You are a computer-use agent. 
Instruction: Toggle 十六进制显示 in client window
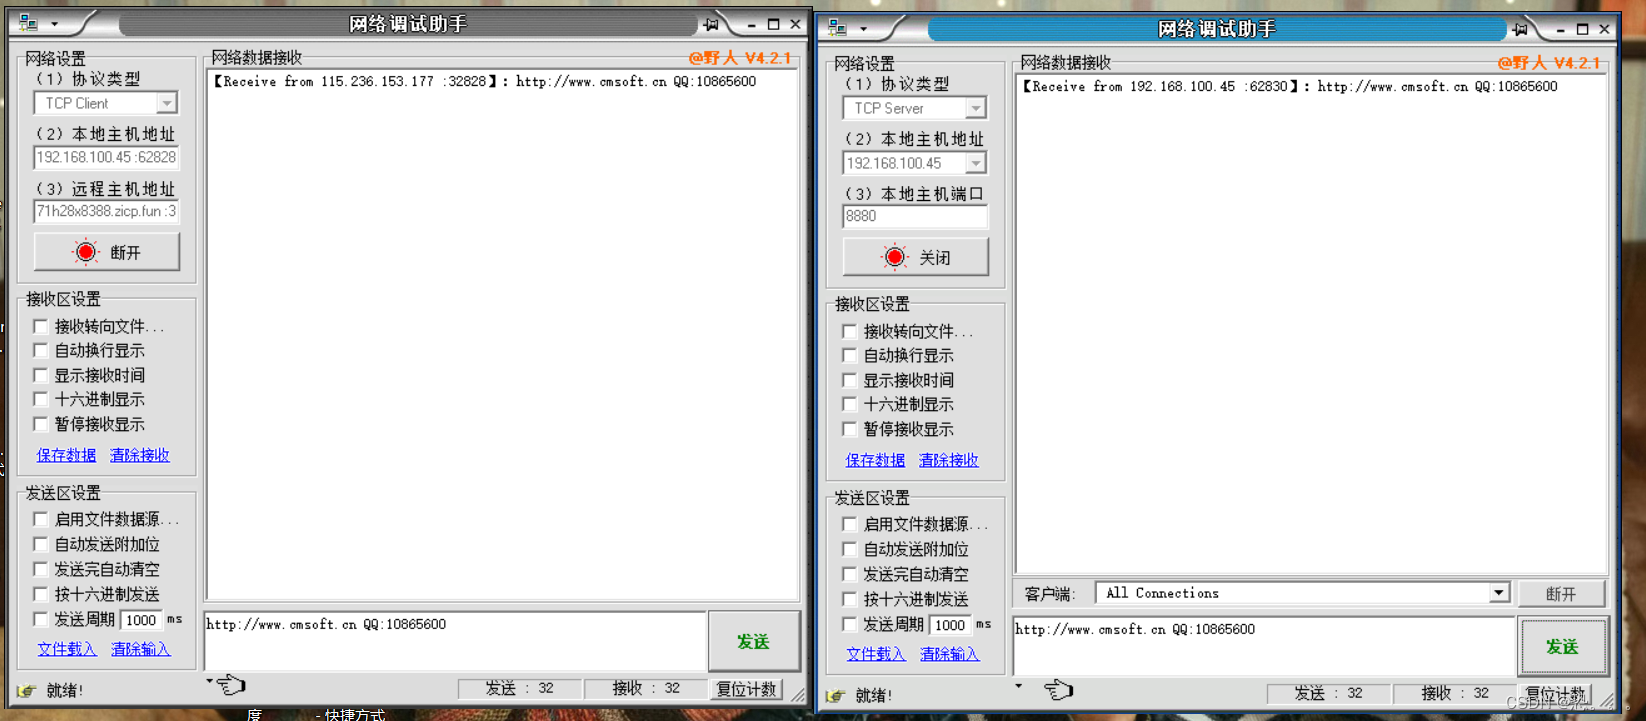point(41,399)
